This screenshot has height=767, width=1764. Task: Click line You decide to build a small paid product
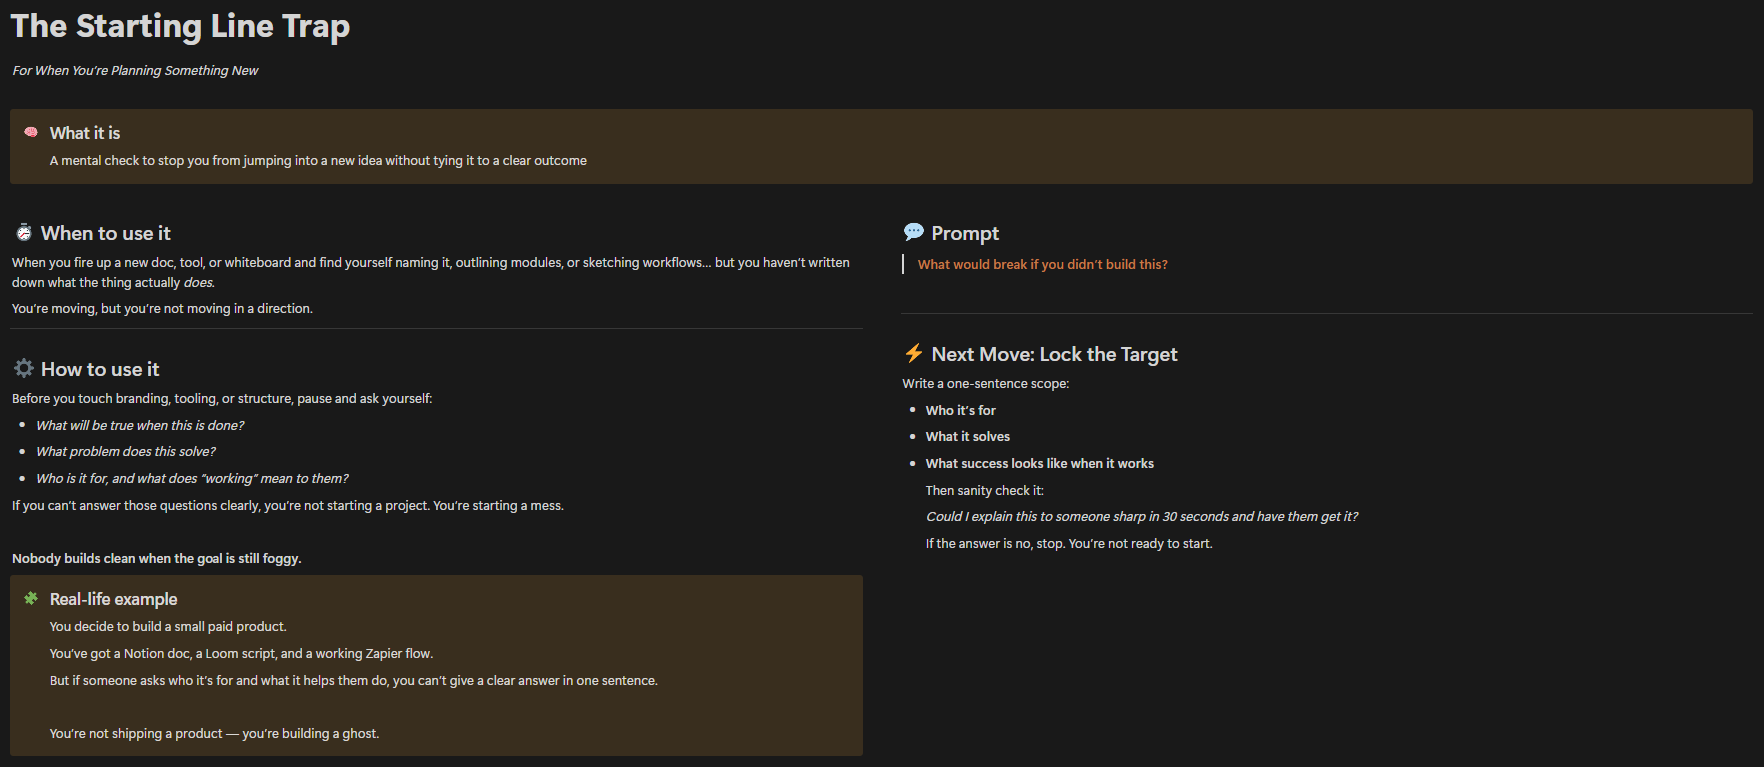pyautogui.click(x=168, y=627)
